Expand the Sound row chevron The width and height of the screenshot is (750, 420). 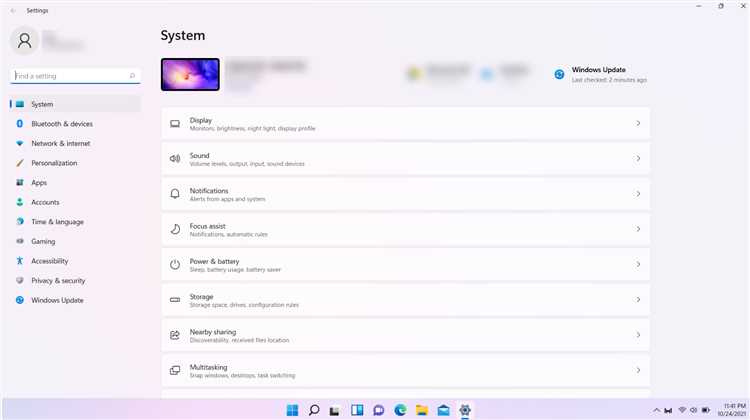coord(638,158)
